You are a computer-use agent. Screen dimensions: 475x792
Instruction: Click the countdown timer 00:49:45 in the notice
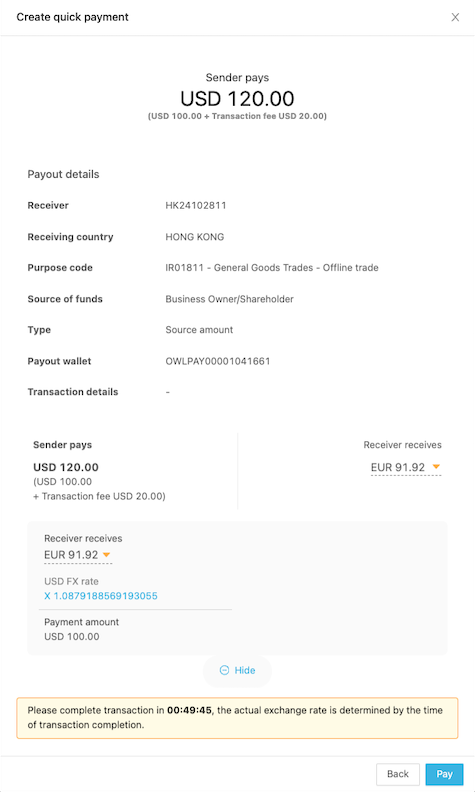click(x=189, y=710)
